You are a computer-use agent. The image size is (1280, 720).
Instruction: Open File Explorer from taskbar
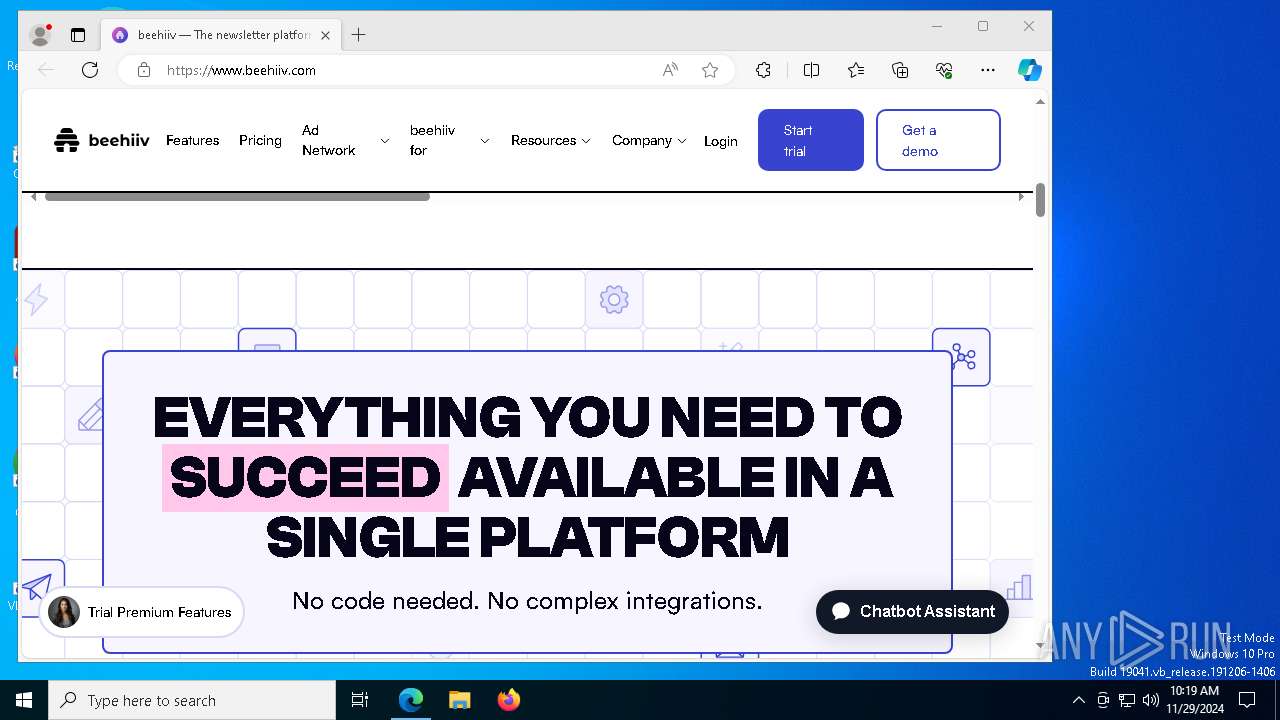pyautogui.click(x=459, y=700)
